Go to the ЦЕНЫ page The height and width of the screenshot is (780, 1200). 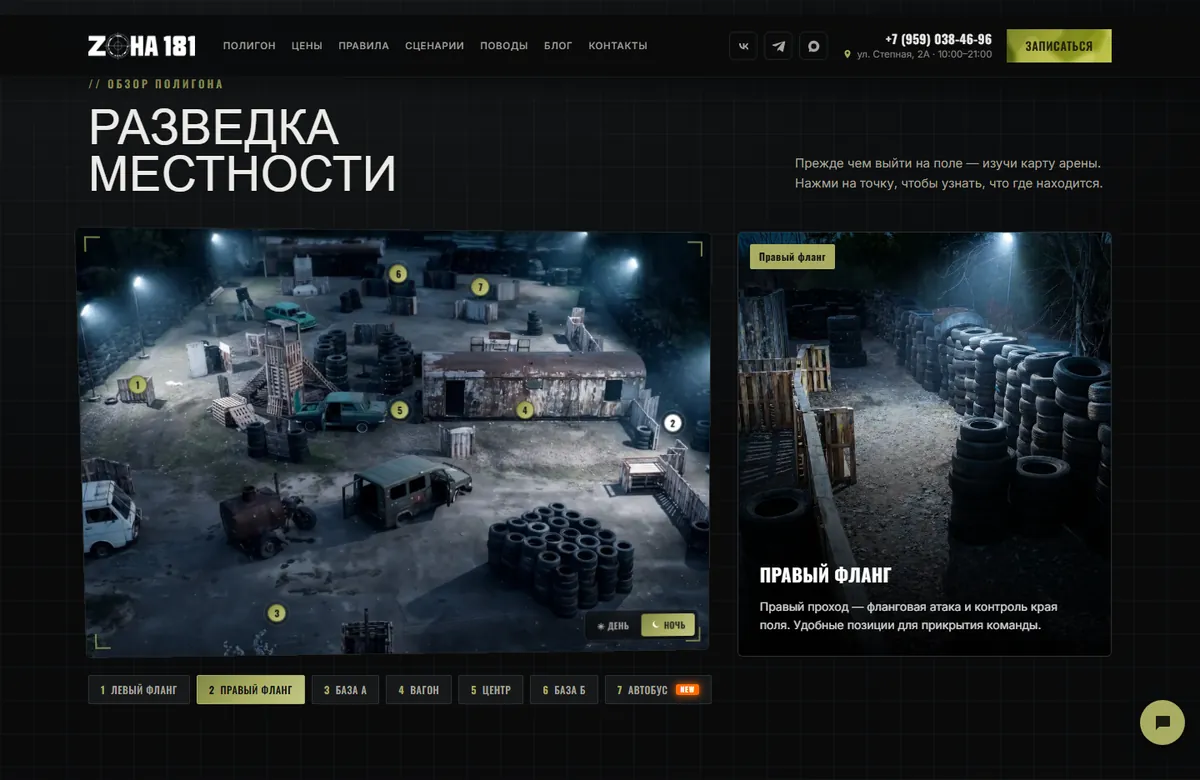tap(307, 46)
